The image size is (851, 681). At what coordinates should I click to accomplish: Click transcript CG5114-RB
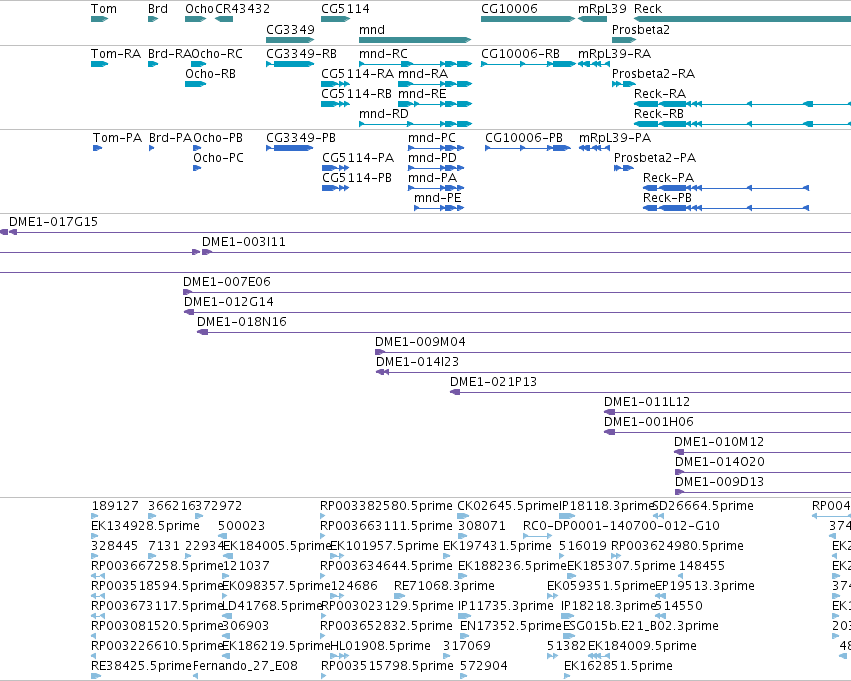click(335, 104)
